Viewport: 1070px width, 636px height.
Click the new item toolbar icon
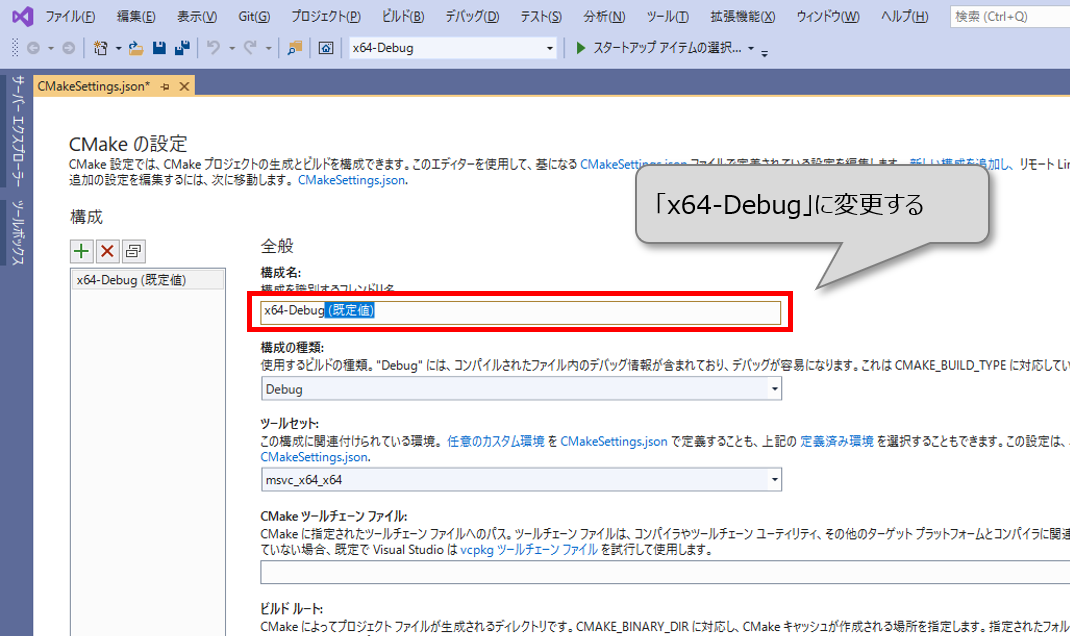(x=100, y=48)
